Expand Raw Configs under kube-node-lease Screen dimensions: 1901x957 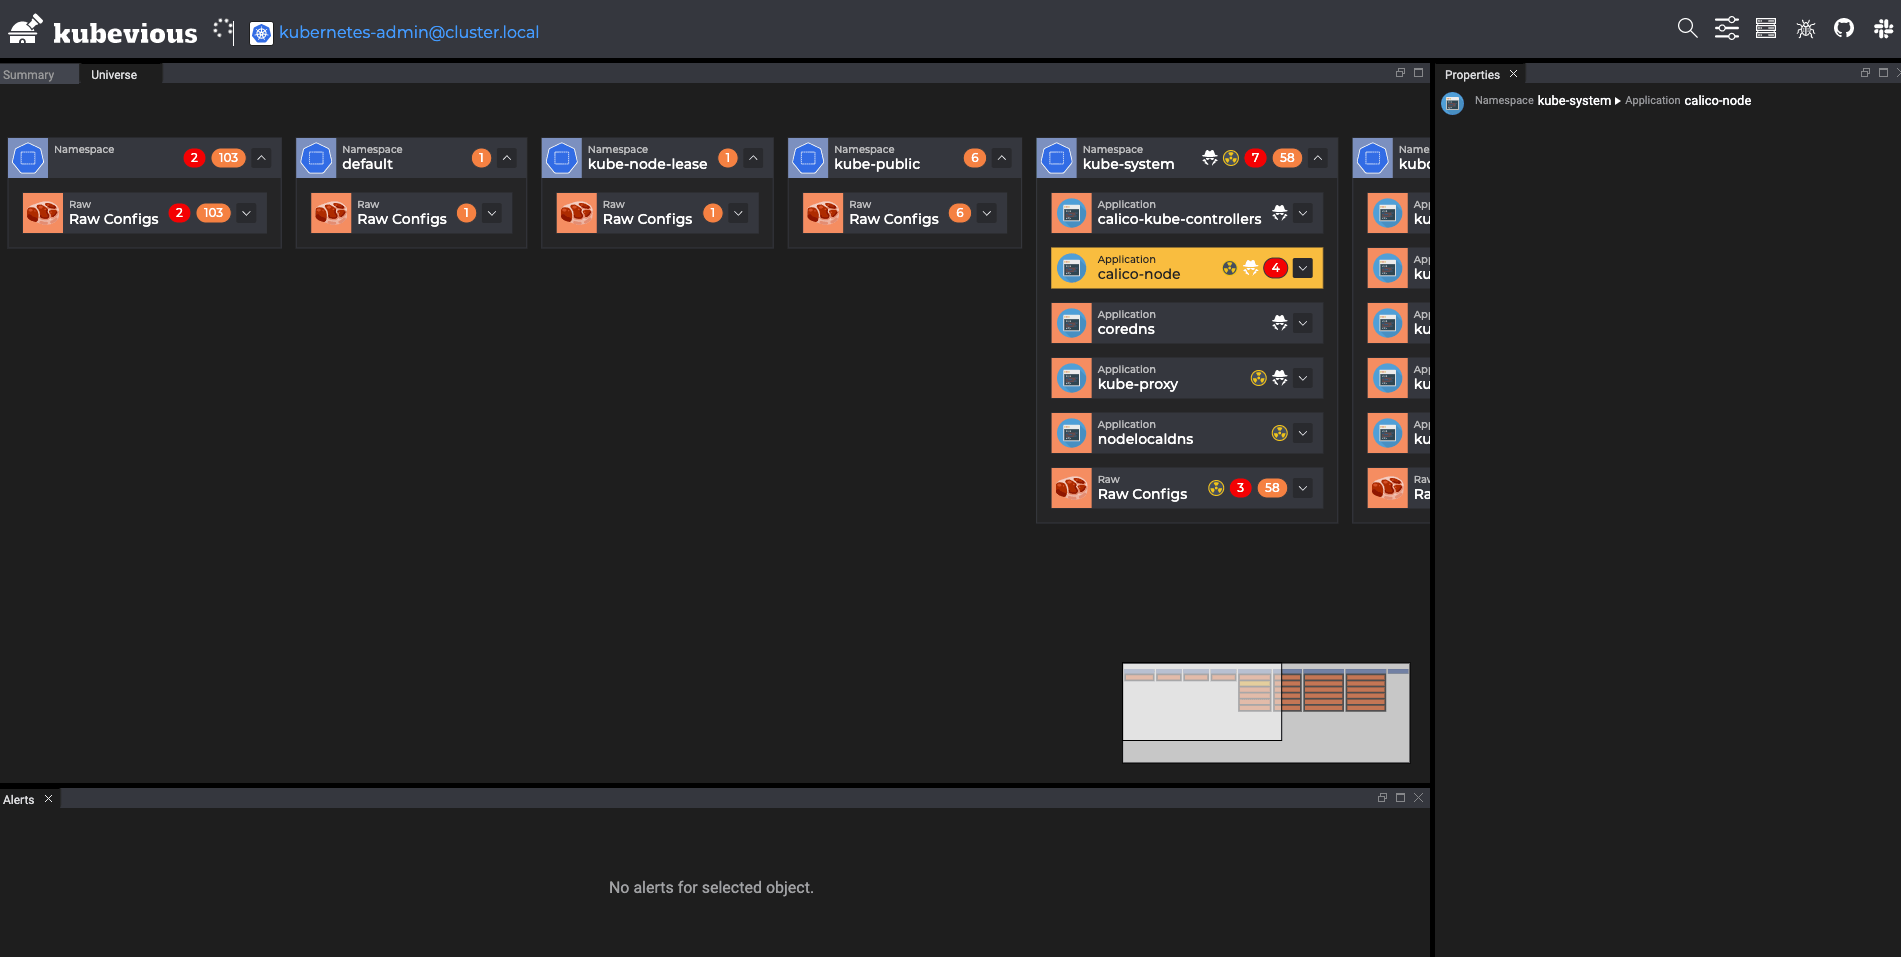(738, 213)
